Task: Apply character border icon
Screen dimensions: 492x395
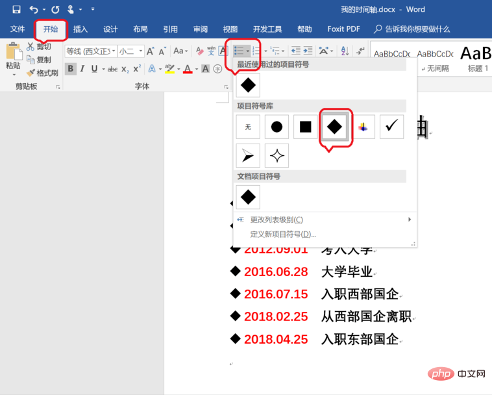Action: (222, 51)
